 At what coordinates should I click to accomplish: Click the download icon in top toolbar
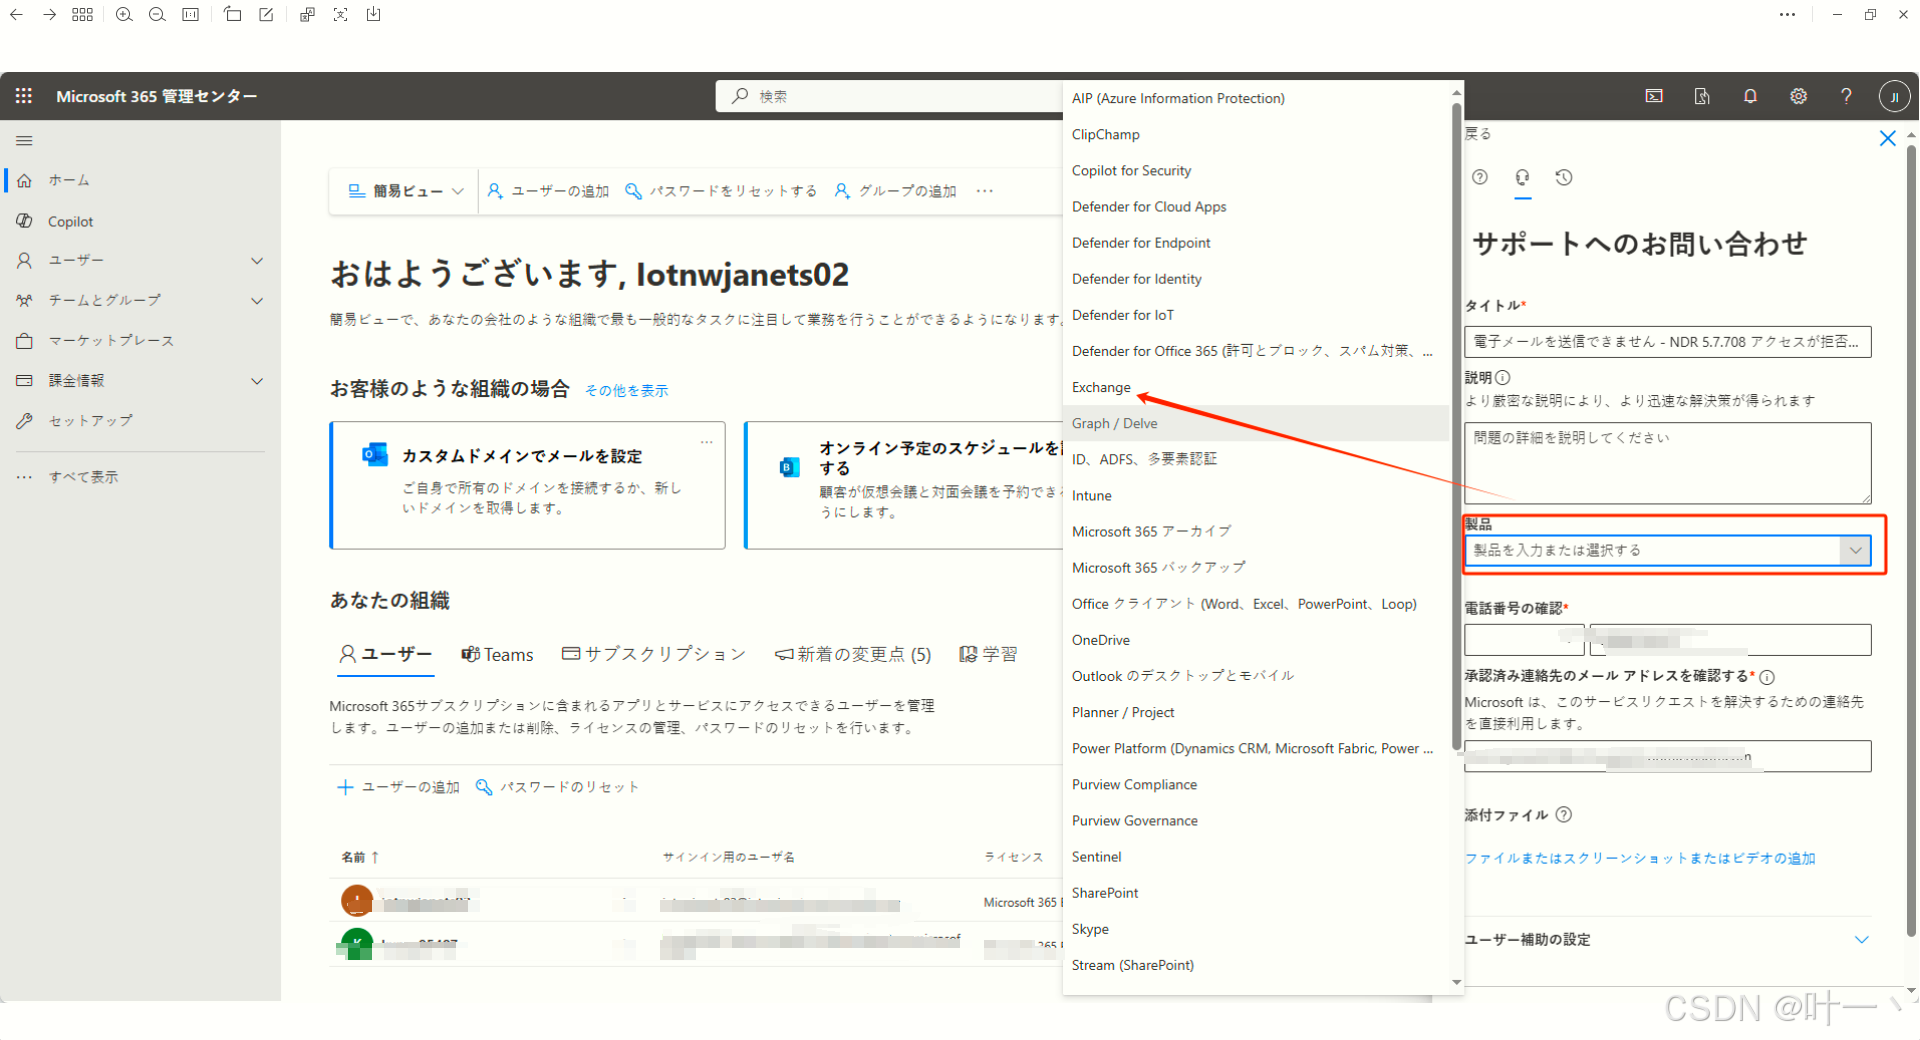pyautogui.click(x=373, y=15)
